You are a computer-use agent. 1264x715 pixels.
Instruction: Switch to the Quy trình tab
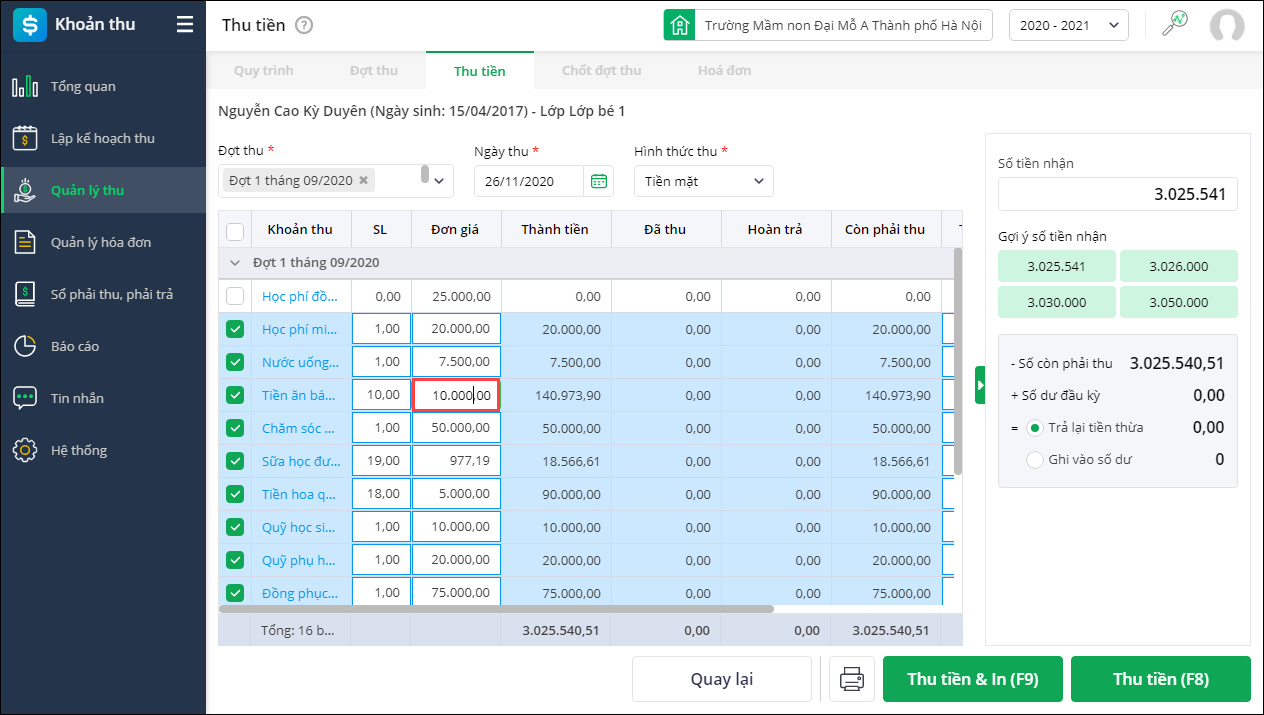[263, 71]
